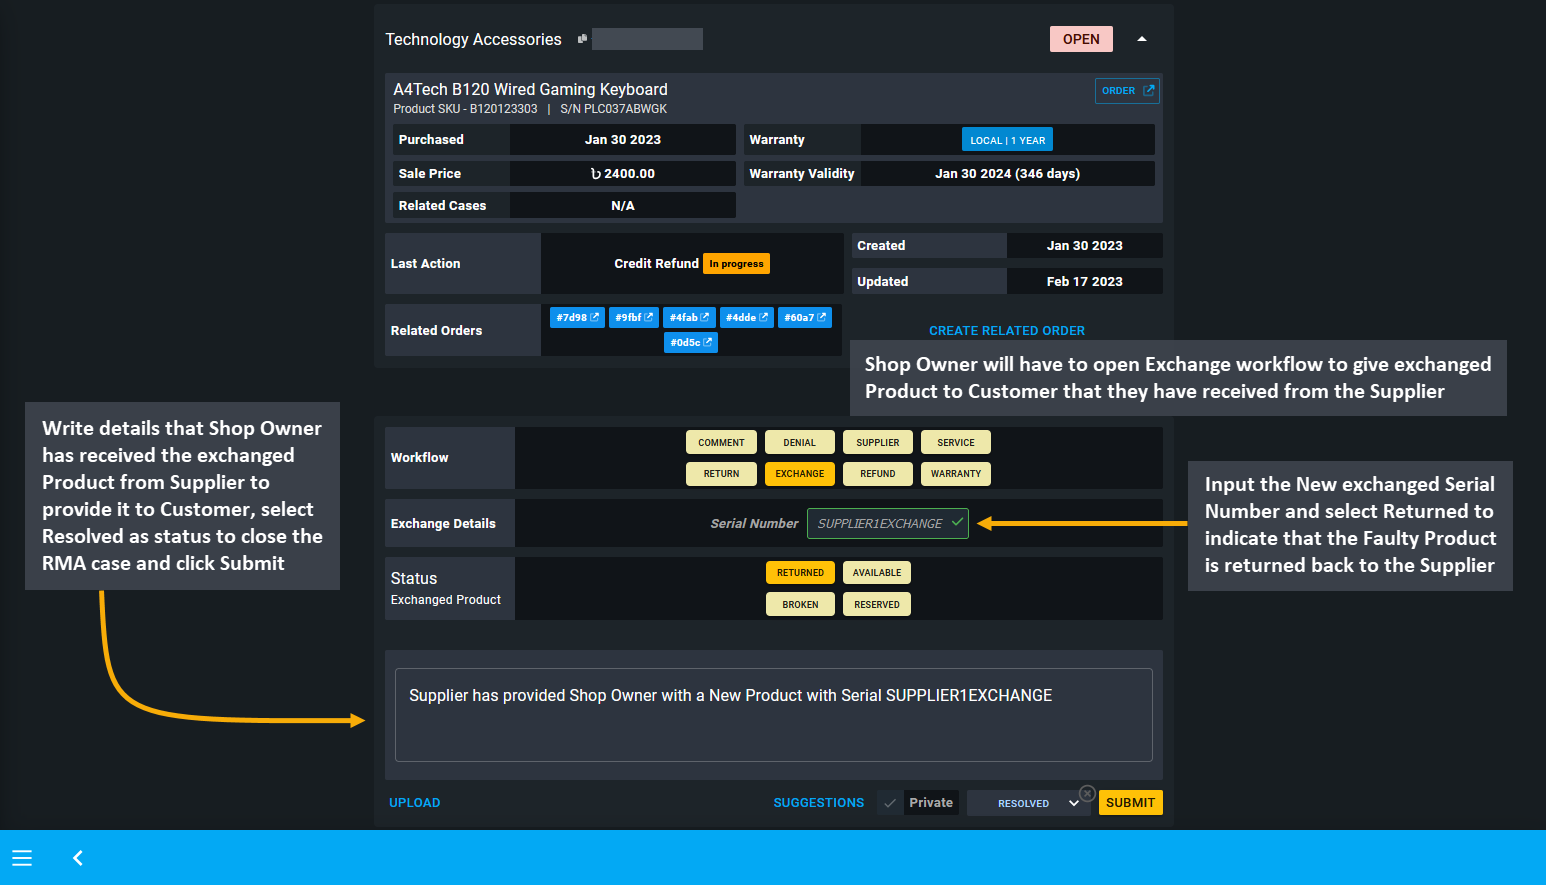Select the RETURN workflow
Screen dimensions: 1546x885
pos(721,474)
